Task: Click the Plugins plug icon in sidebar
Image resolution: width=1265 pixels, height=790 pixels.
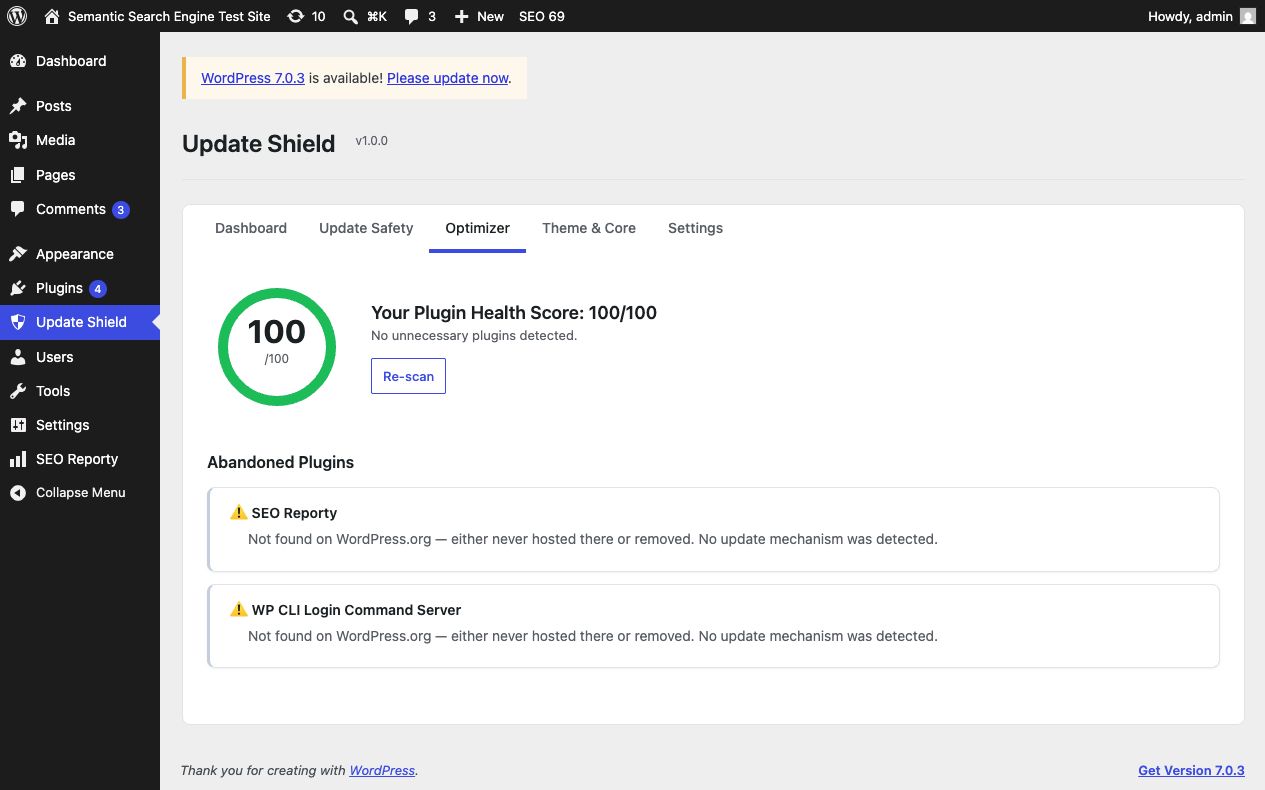Action: click(18, 288)
